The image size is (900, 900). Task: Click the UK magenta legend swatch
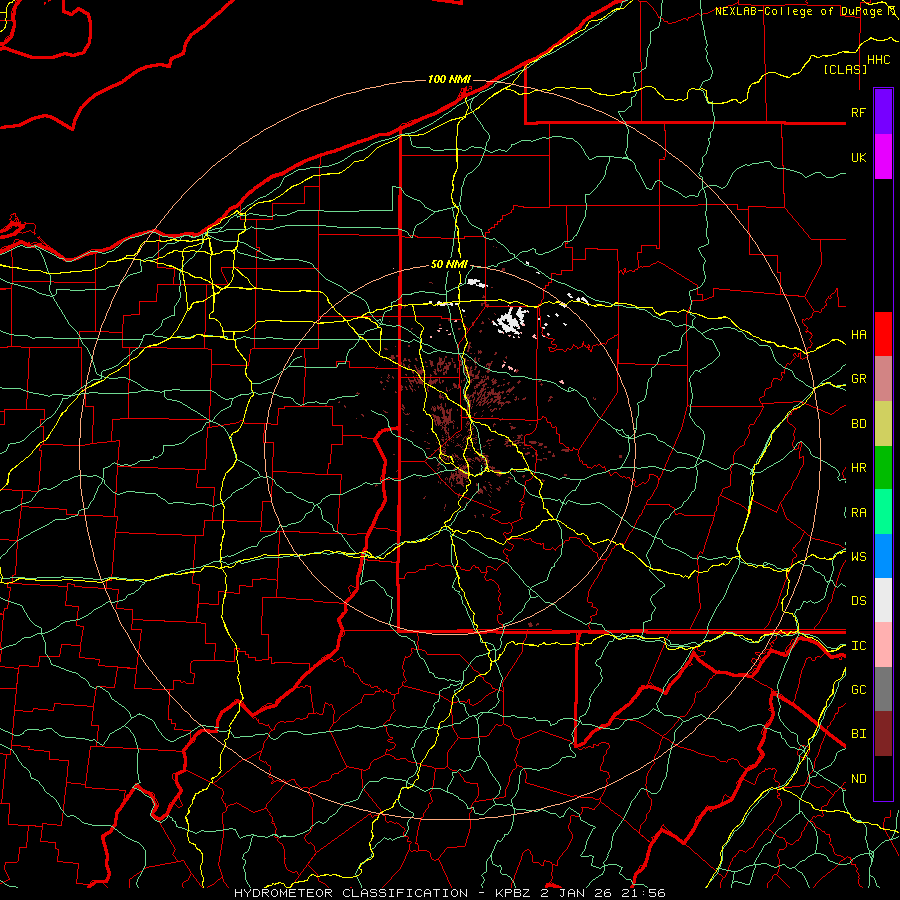883,157
